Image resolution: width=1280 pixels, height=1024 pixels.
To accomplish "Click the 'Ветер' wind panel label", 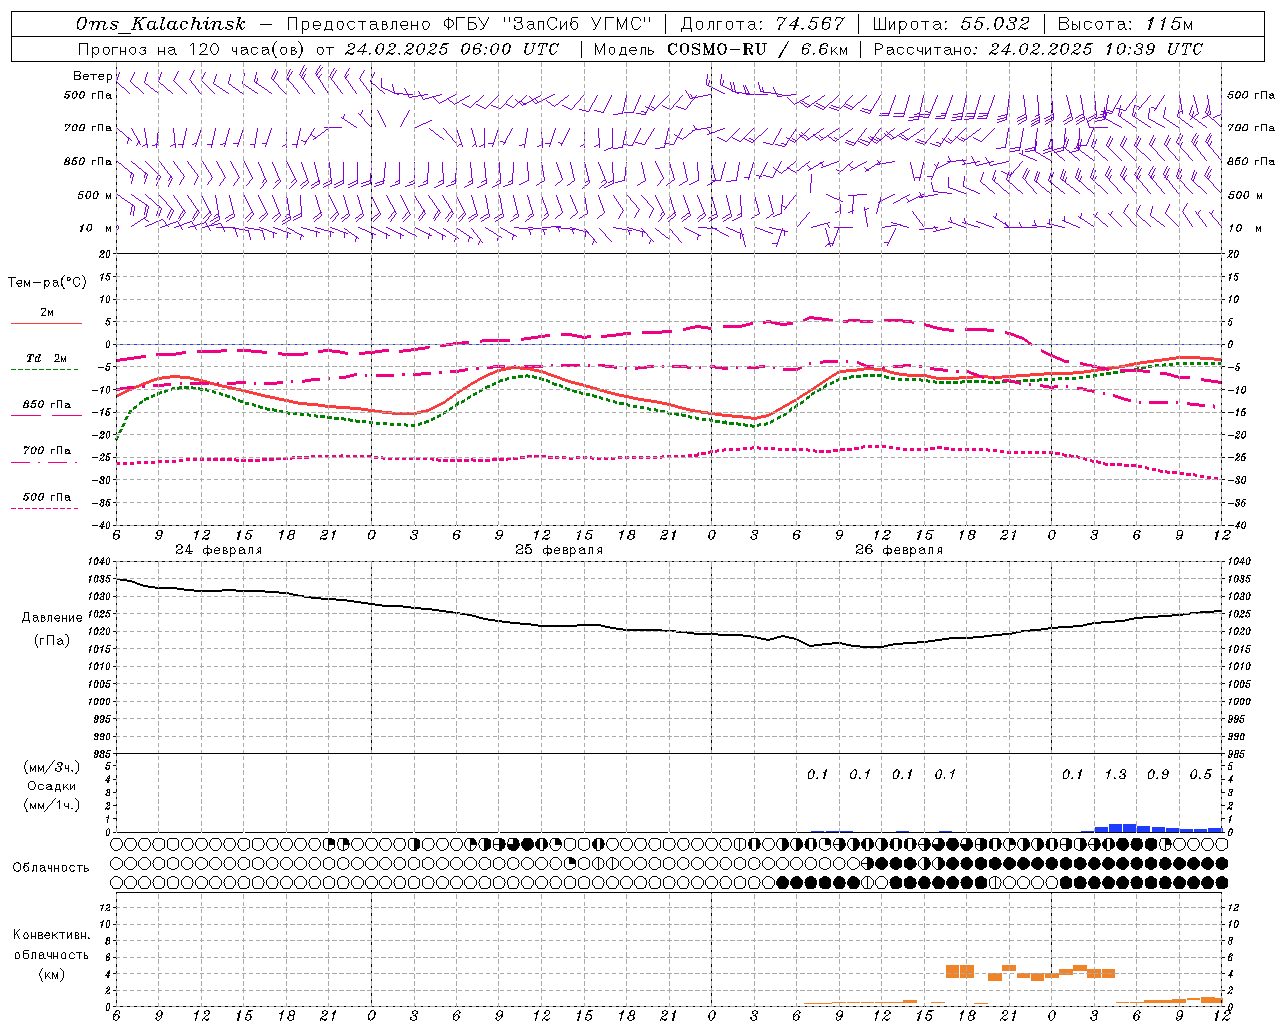I will coord(92,76).
